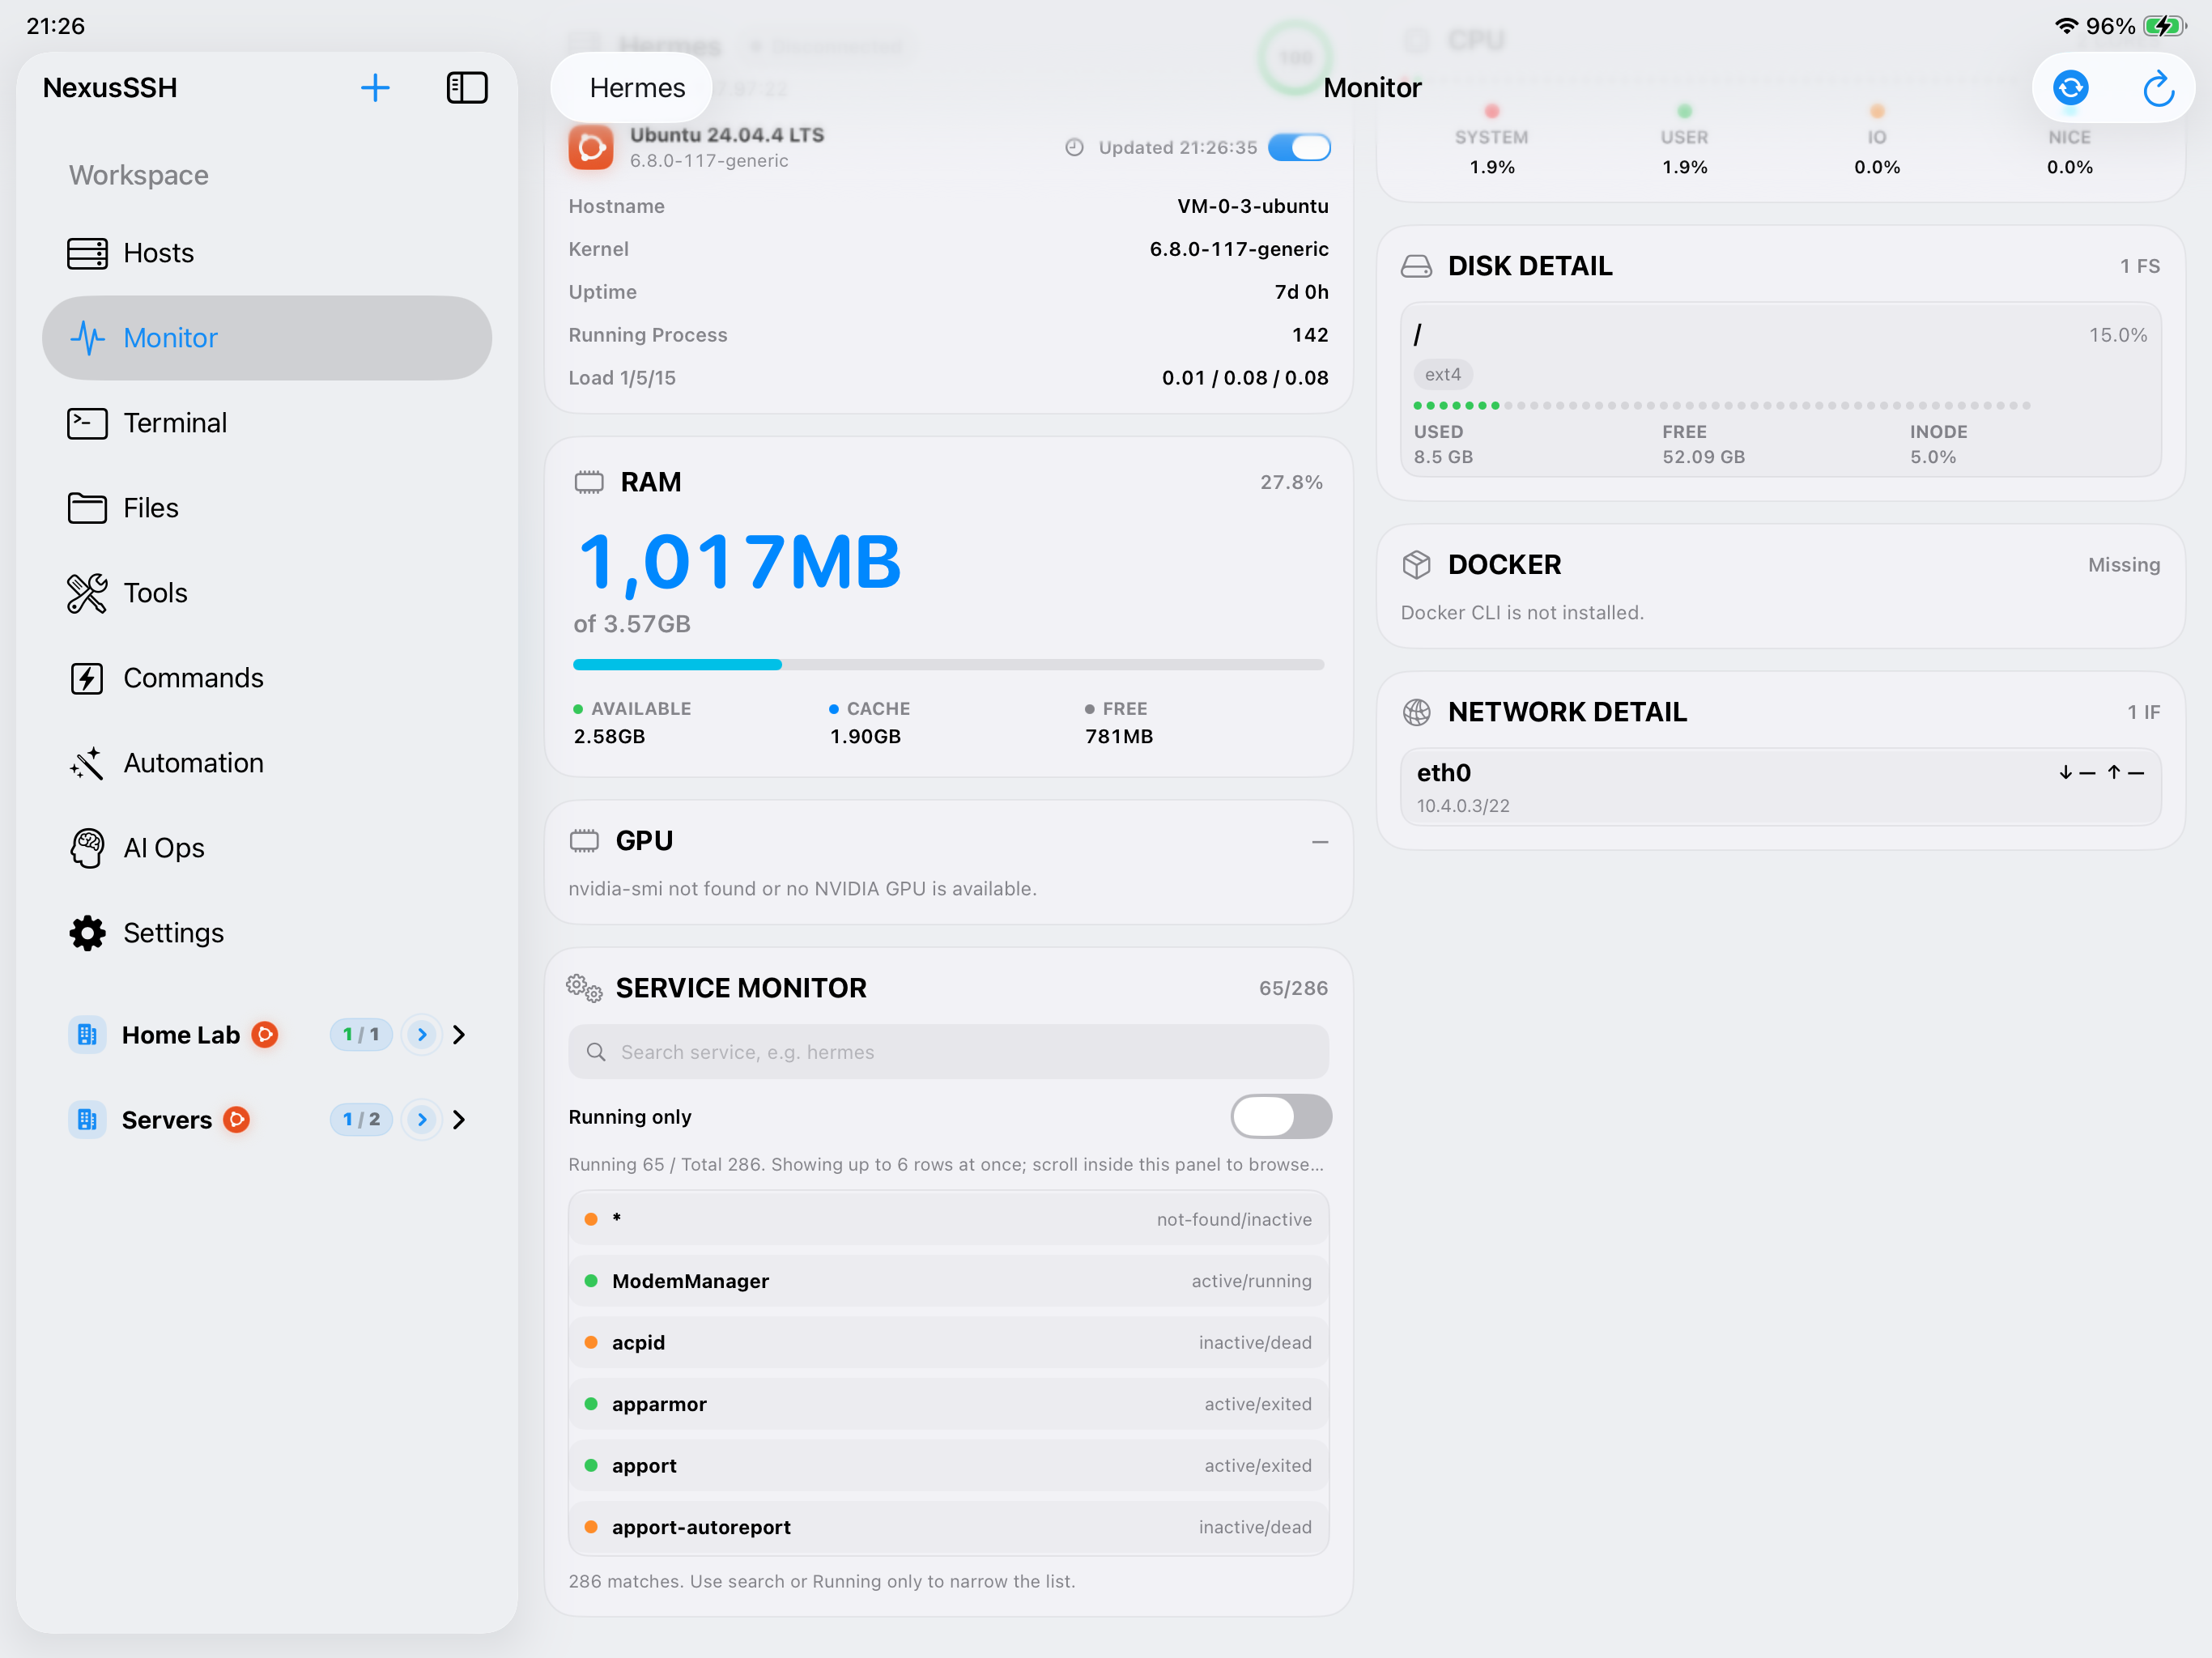
Task: Expand the Home Lab group chevron
Action: coord(459,1035)
